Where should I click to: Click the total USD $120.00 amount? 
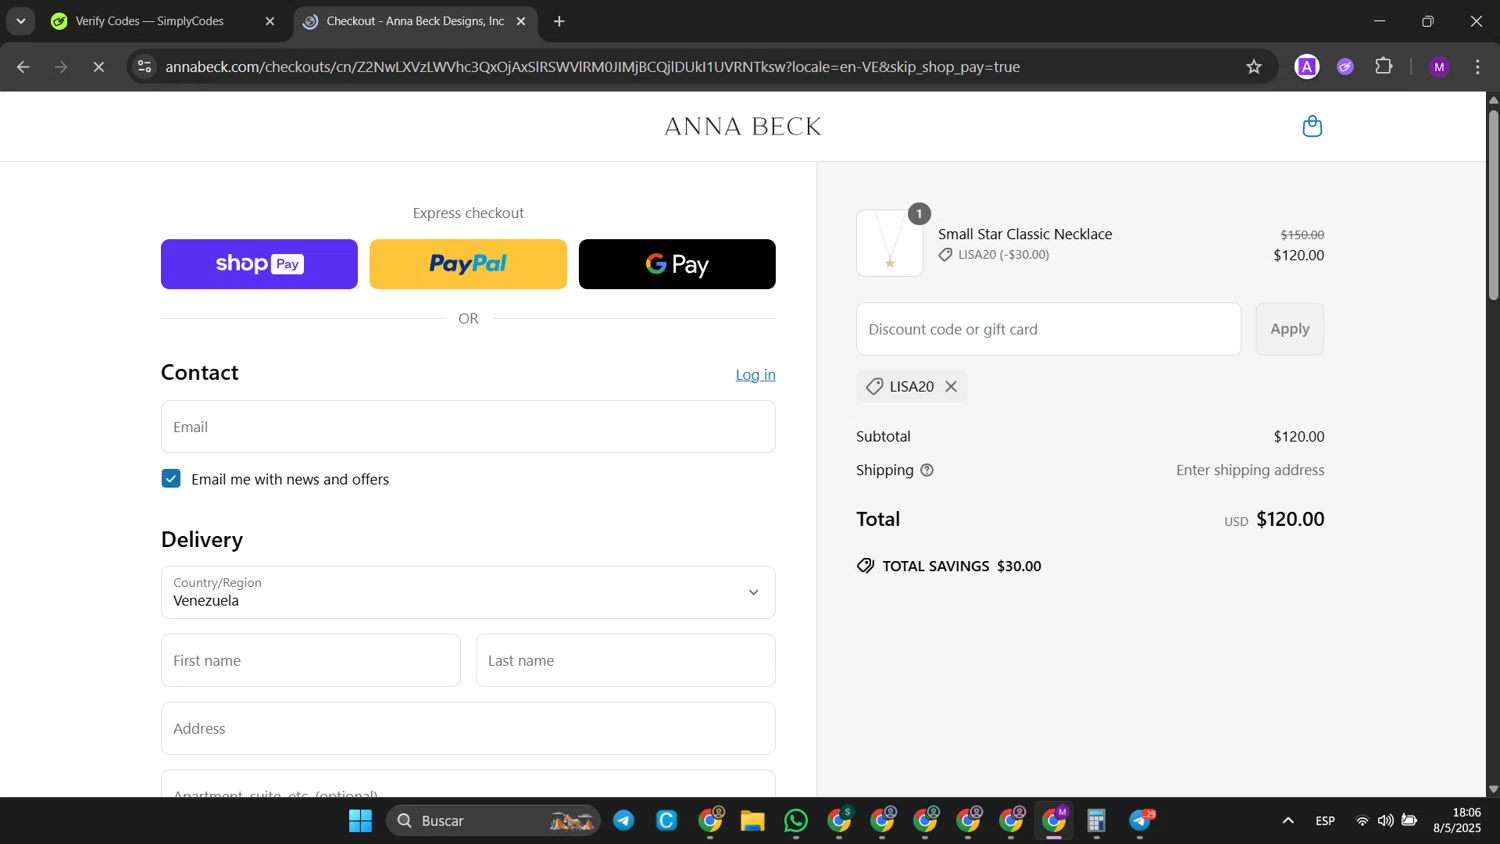coord(1274,519)
